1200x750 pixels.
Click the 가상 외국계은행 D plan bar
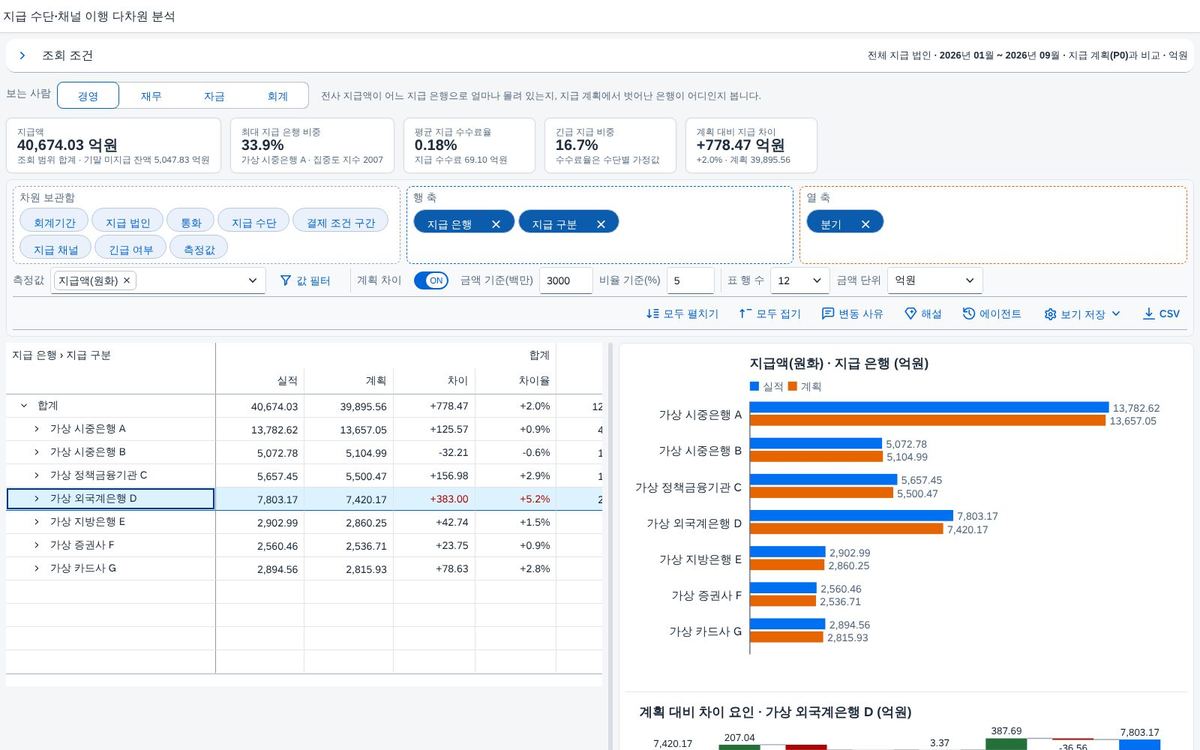846,529
